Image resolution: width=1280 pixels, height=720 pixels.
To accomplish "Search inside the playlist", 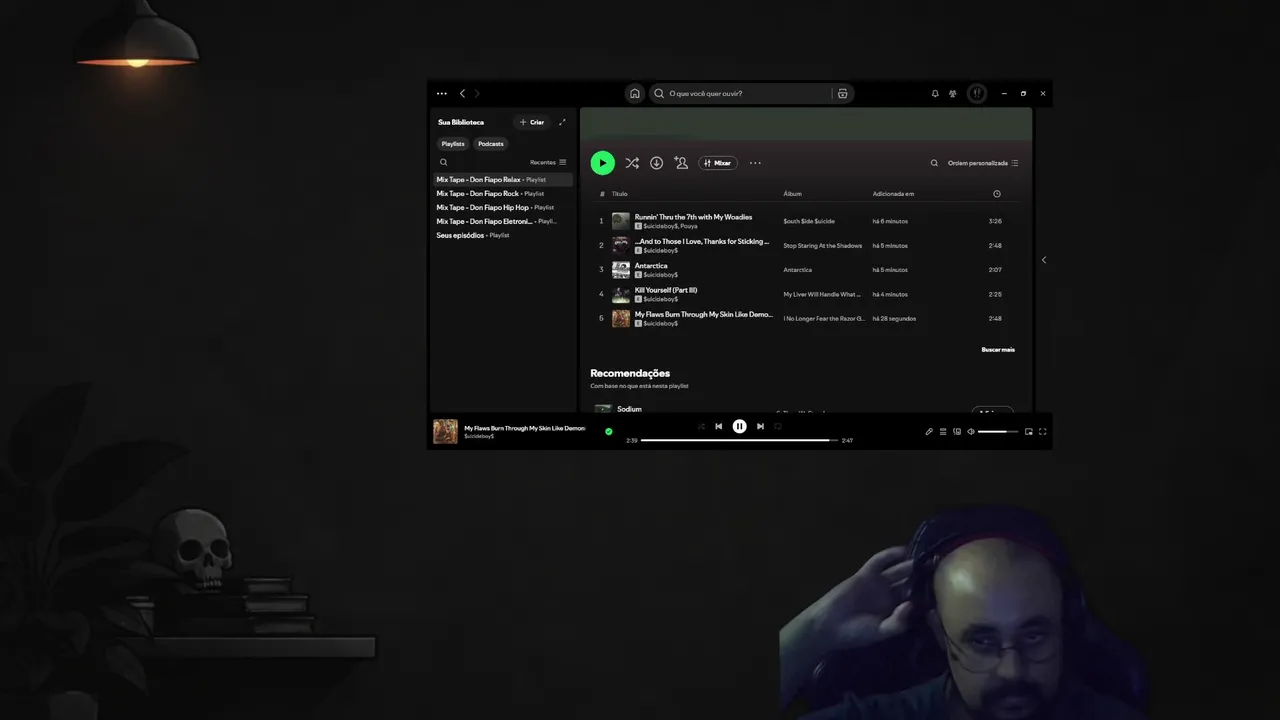I will [934, 163].
